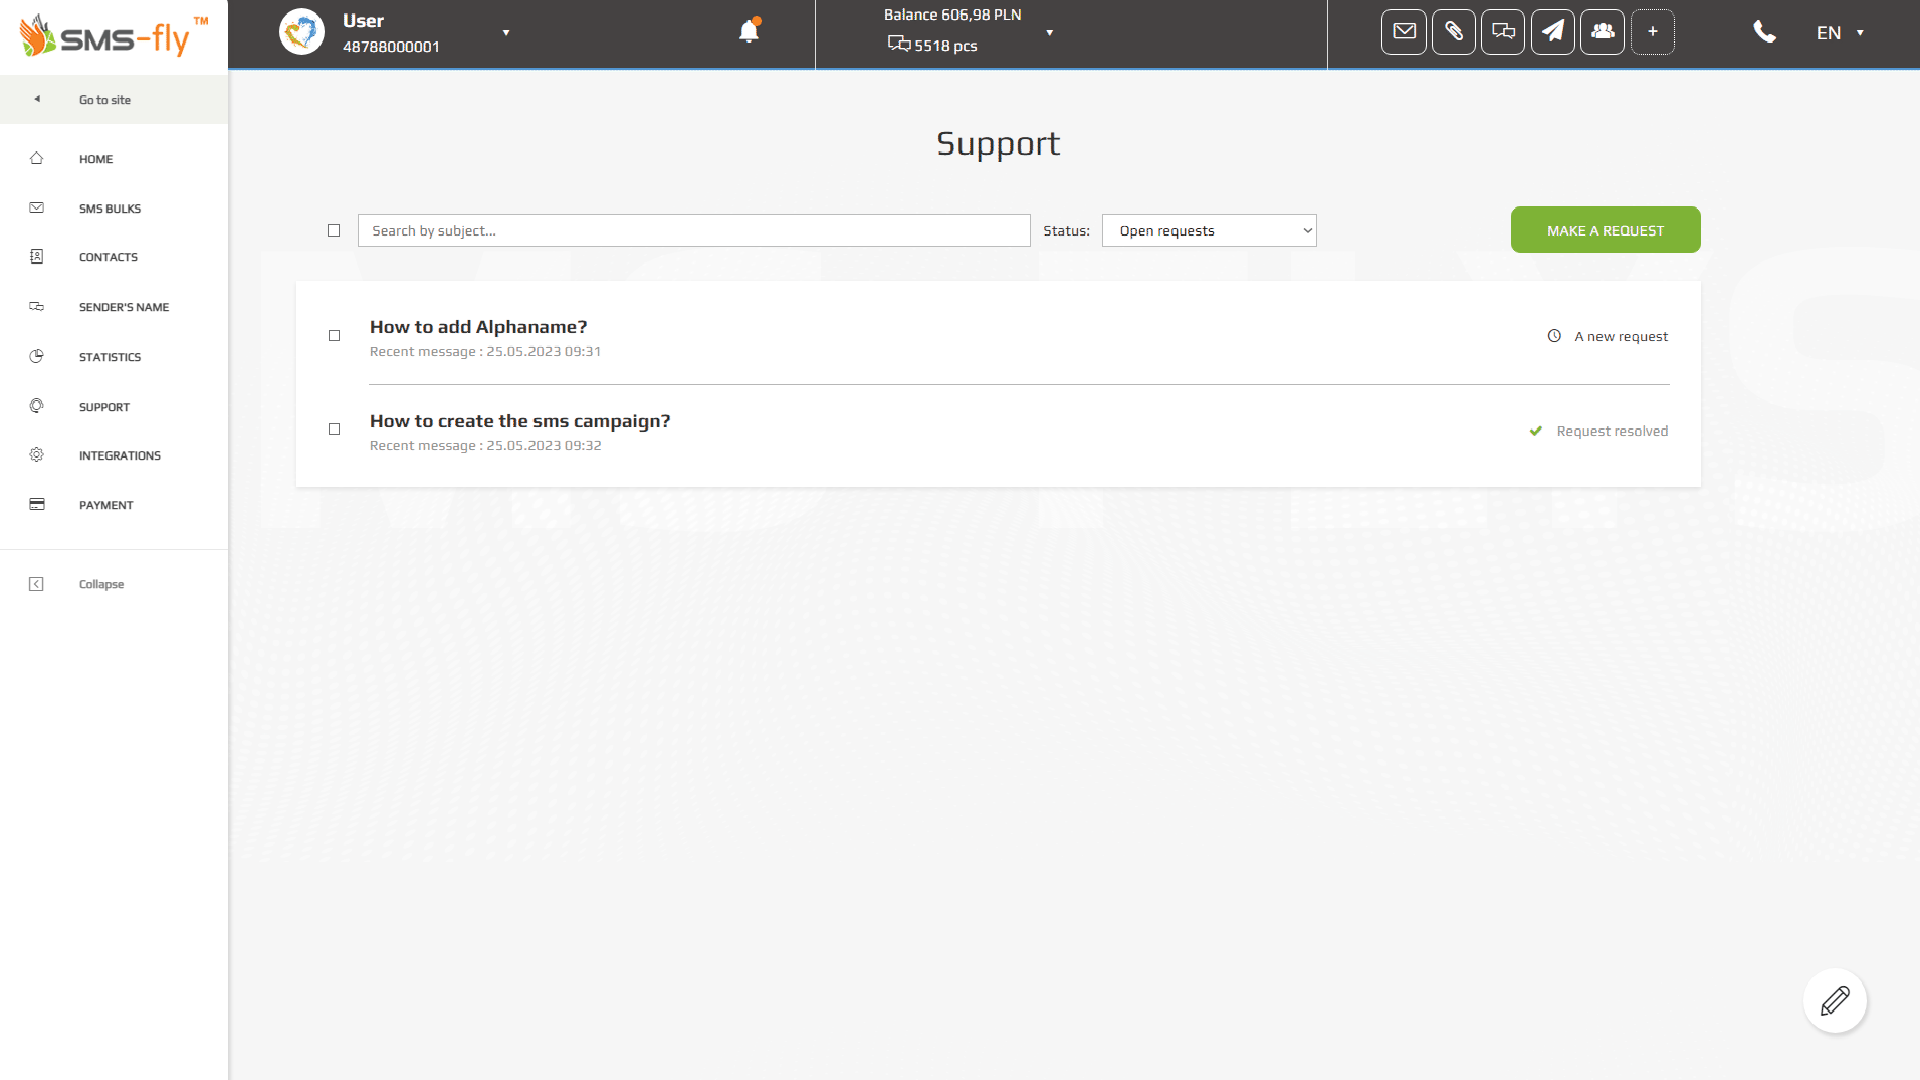Open the group contacts toolbar icon
The width and height of the screenshot is (1920, 1080).
(x=1602, y=32)
